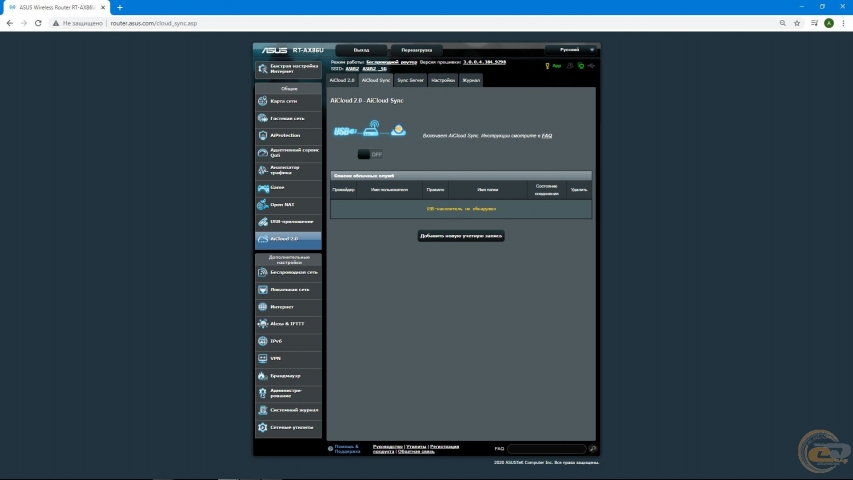Select the ASUS Wireless Router browser tab
This screenshot has width=853, height=480.
tap(56, 8)
